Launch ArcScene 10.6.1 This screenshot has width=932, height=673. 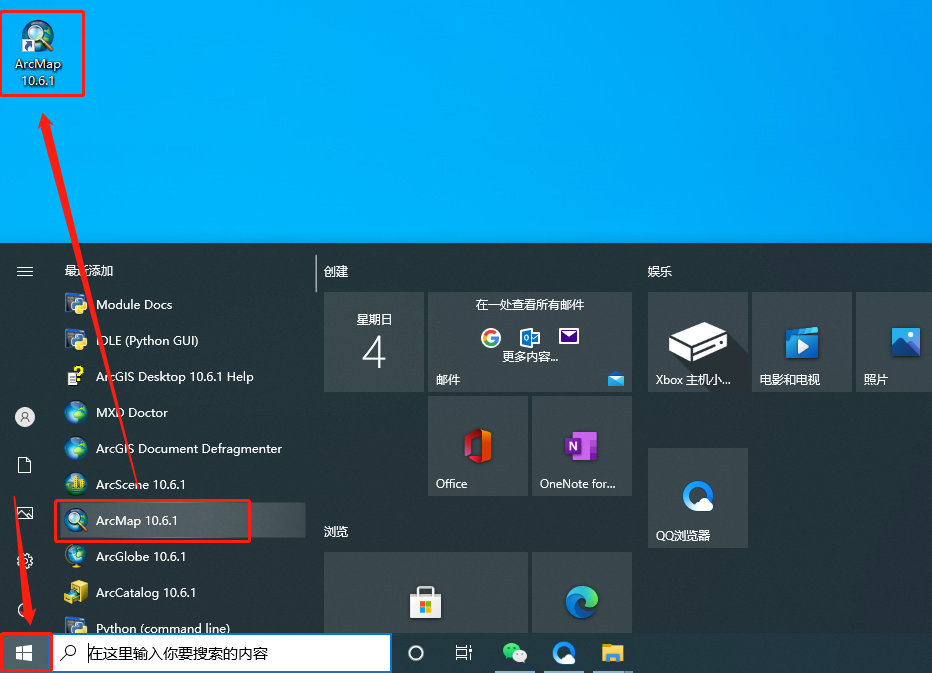click(181, 485)
